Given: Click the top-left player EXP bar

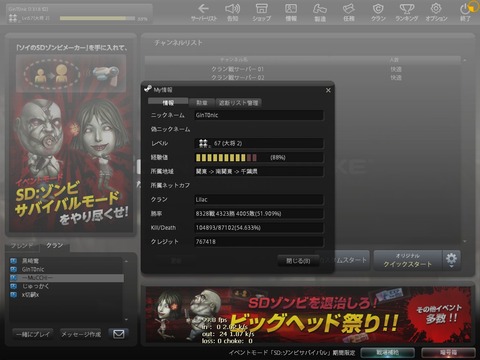Looking at the screenshot, I should pos(98,18).
